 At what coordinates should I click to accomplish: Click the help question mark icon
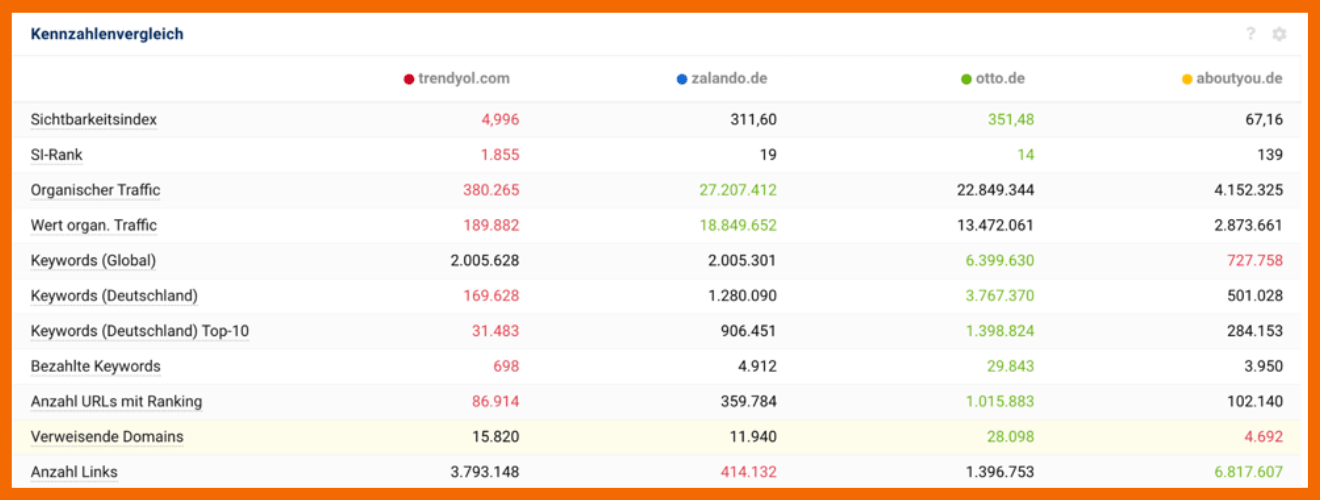pos(1250,34)
